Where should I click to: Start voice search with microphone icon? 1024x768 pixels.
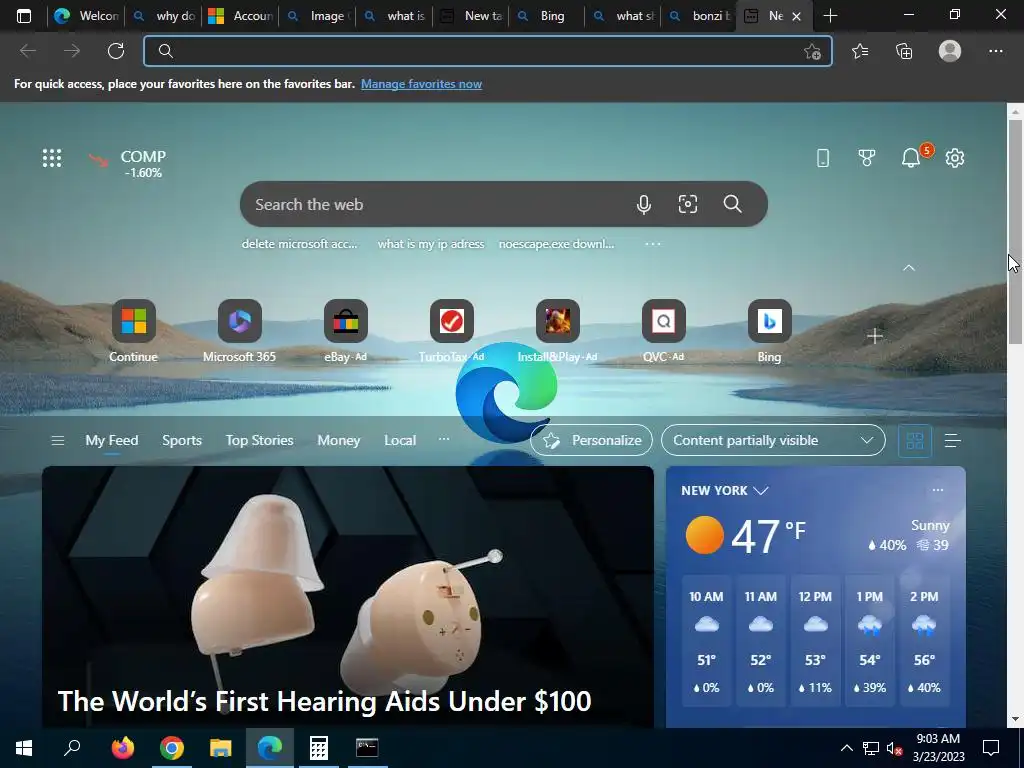tap(643, 204)
